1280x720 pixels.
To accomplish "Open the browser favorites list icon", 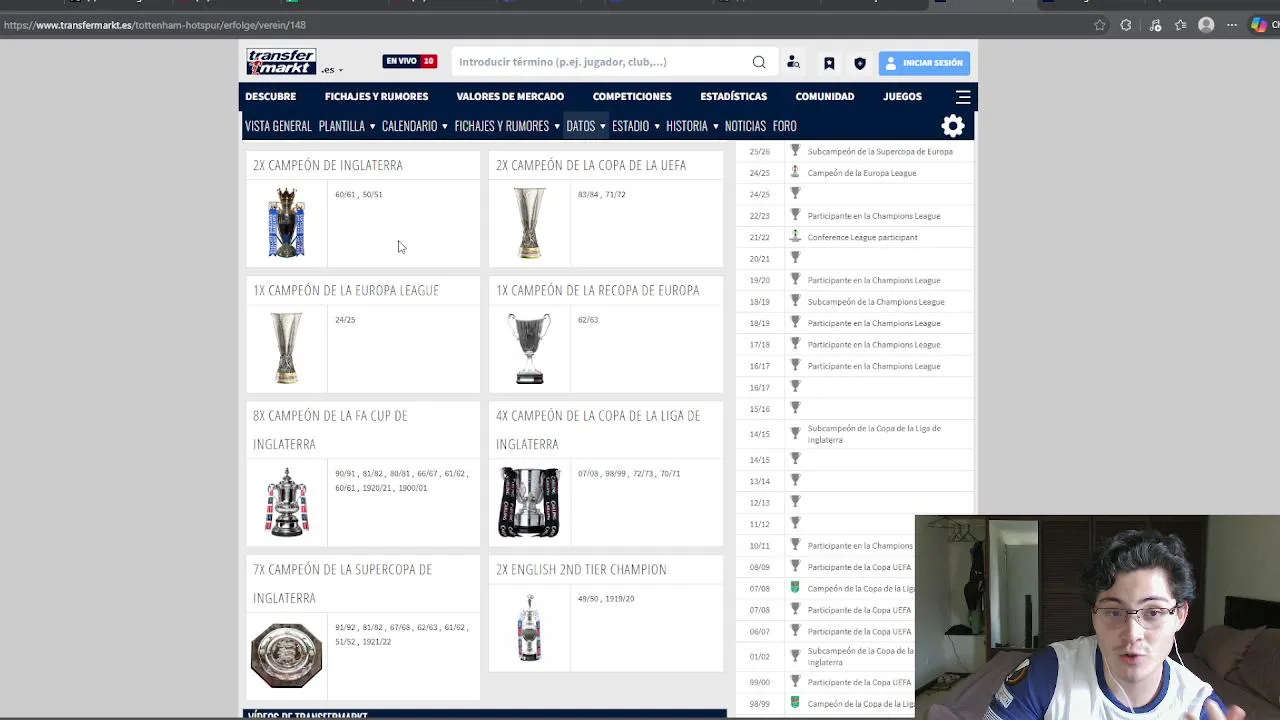I will tap(1181, 25).
